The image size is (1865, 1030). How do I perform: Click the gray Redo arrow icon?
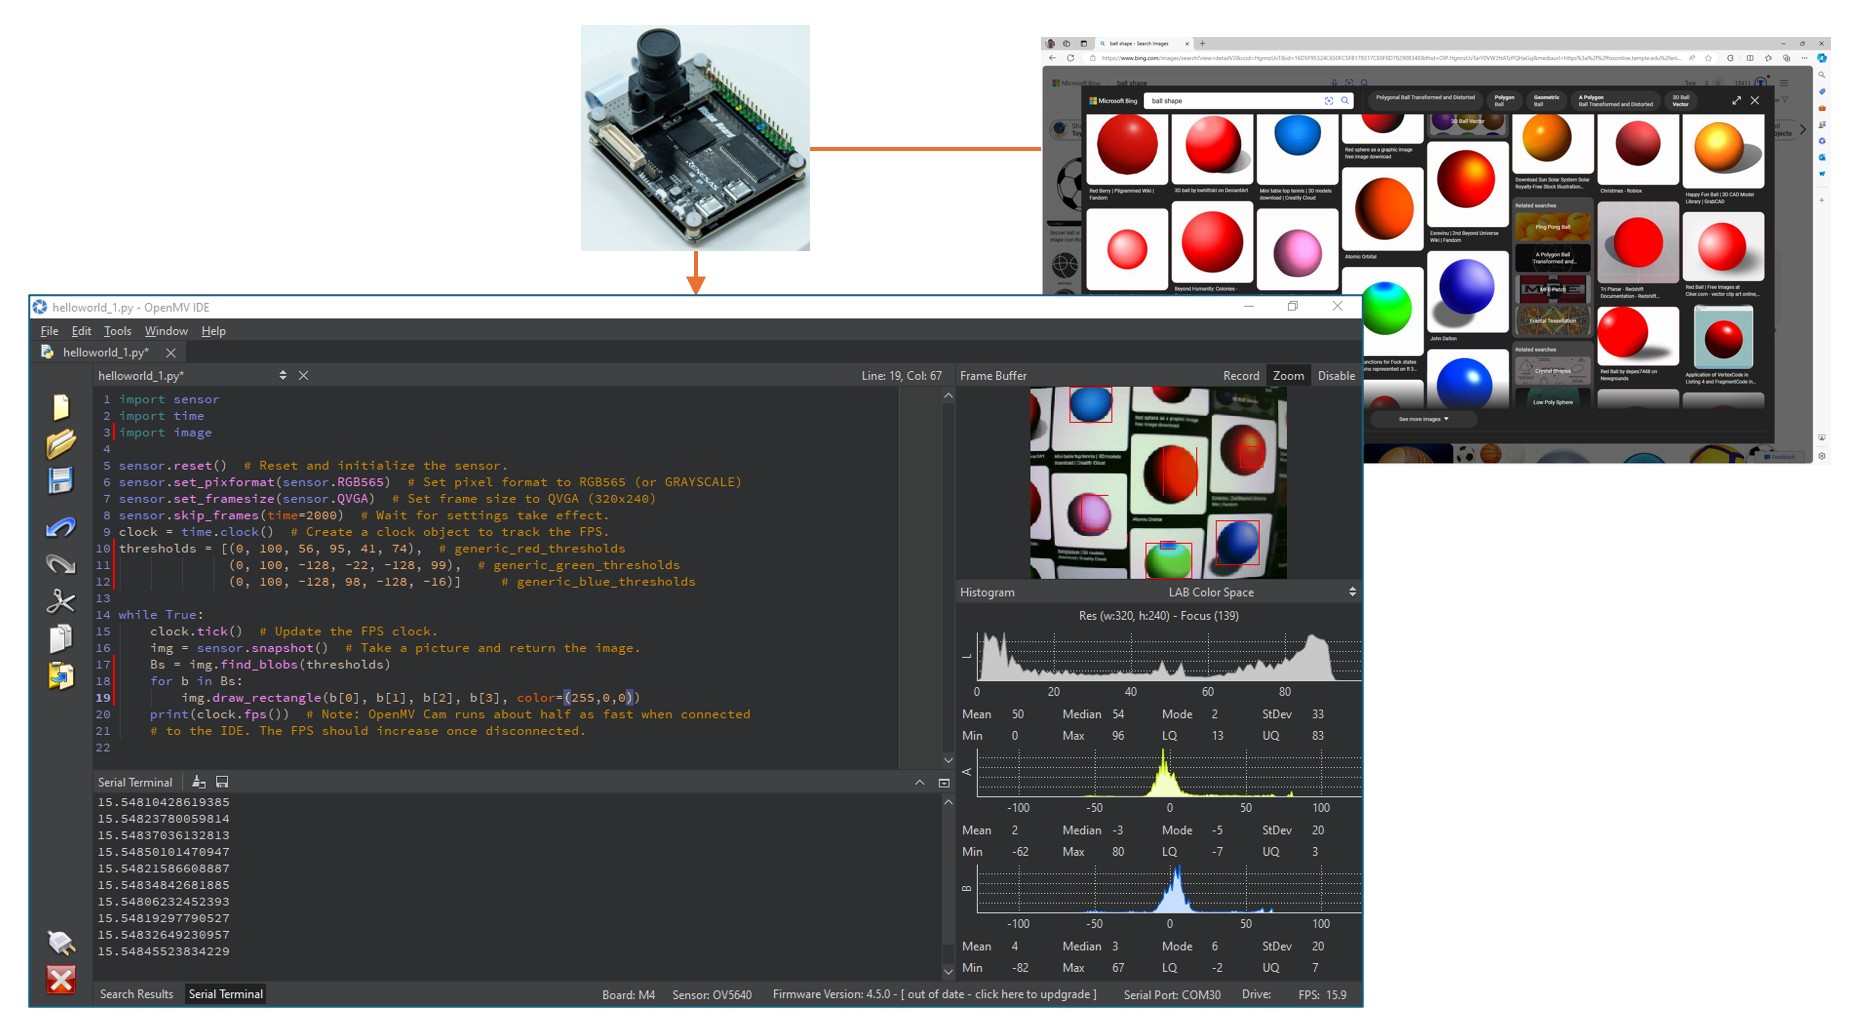(61, 564)
